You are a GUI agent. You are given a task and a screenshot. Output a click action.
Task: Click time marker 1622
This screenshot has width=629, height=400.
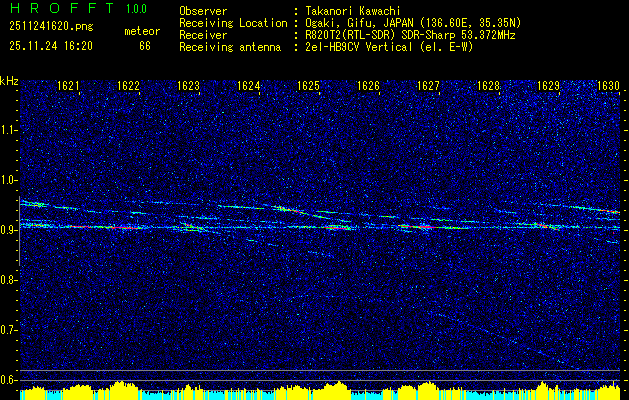128,85
